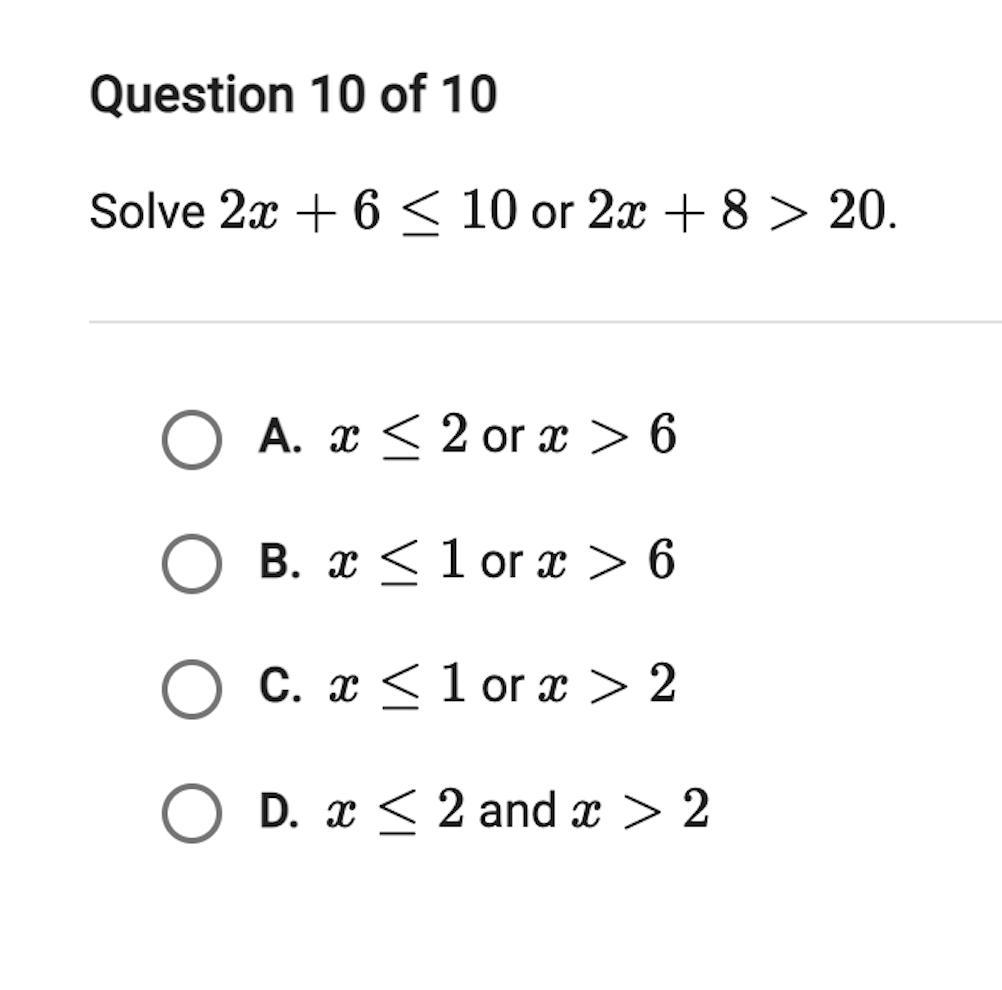Select the radio button for option A
Image resolution: width=1002 pixels, height=990 pixels.
191,439
